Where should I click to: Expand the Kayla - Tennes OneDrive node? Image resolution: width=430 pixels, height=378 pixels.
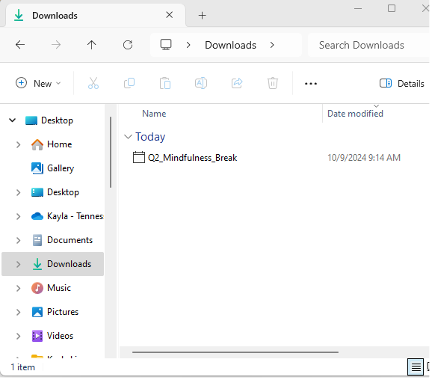pyautogui.click(x=18, y=216)
